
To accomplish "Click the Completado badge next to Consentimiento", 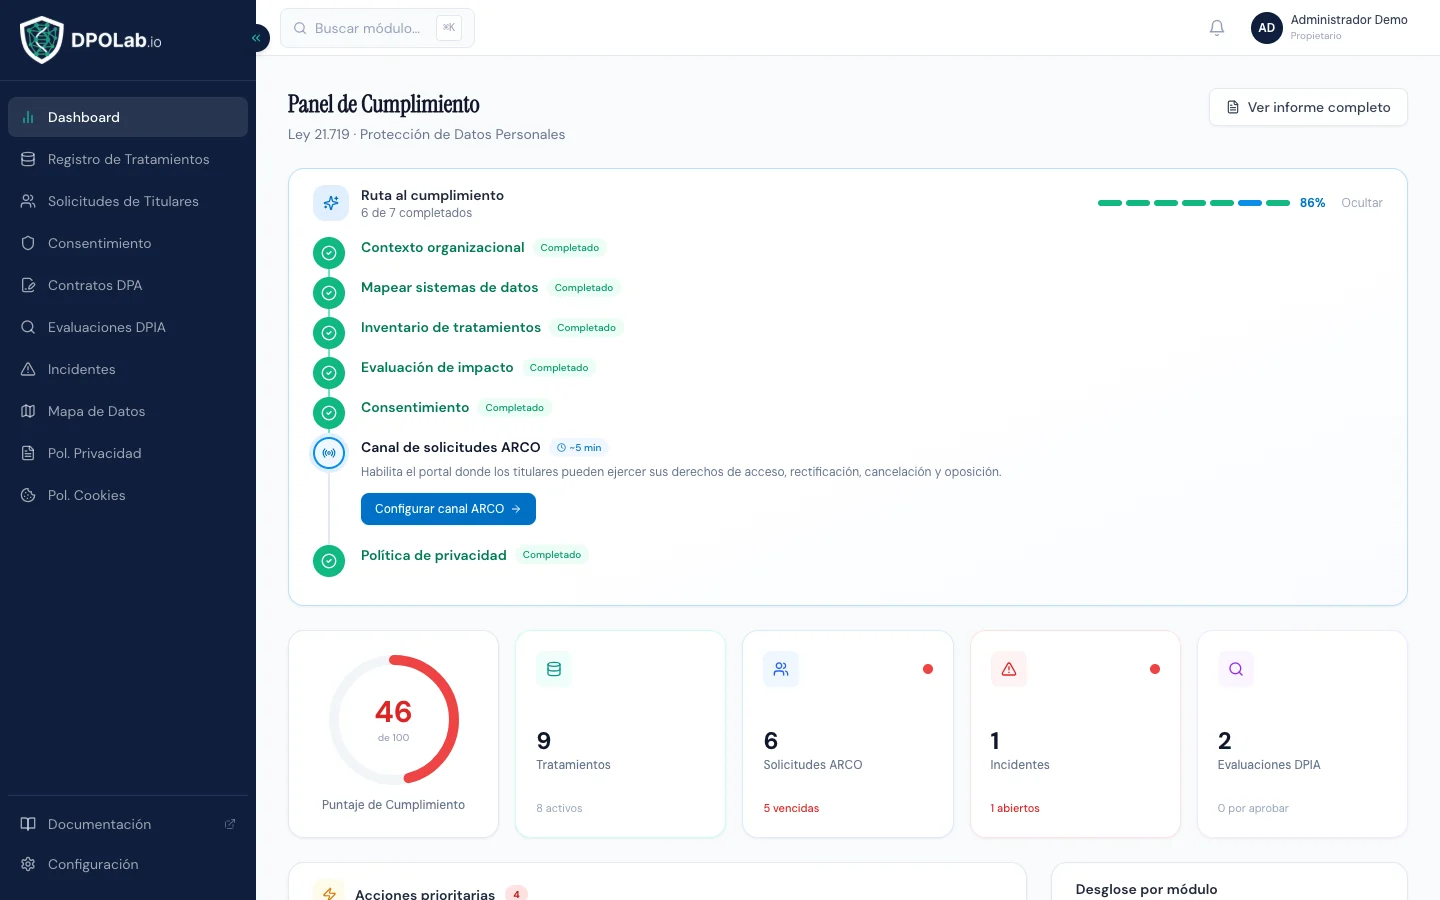I will tap(514, 408).
